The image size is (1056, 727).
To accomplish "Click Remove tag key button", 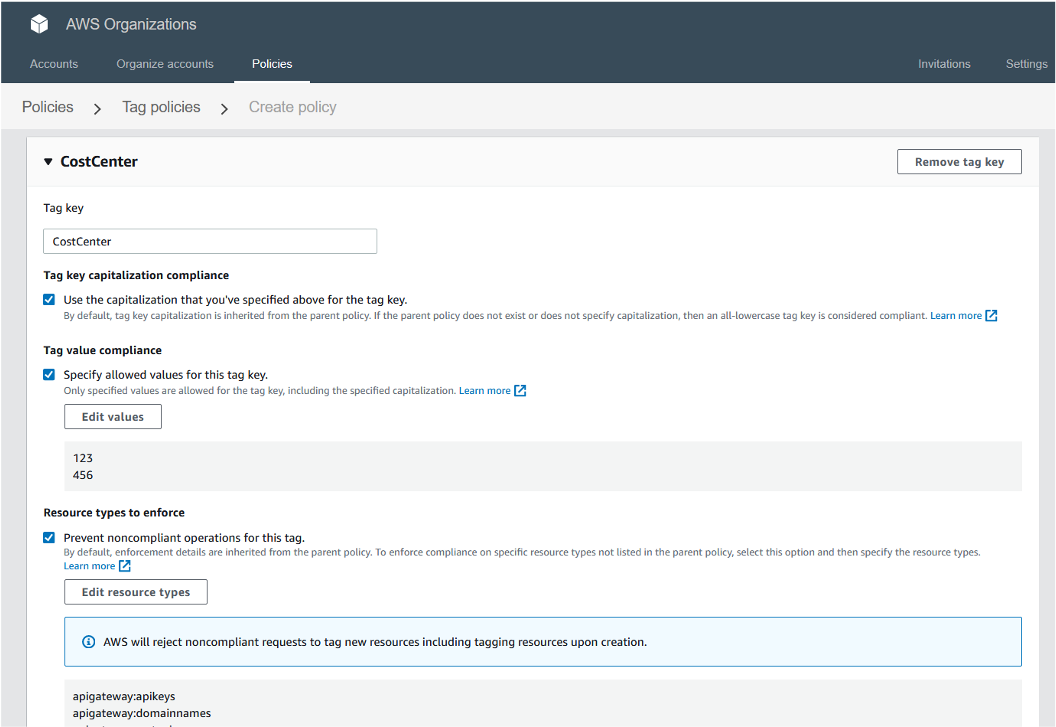I will click(x=959, y=162).
